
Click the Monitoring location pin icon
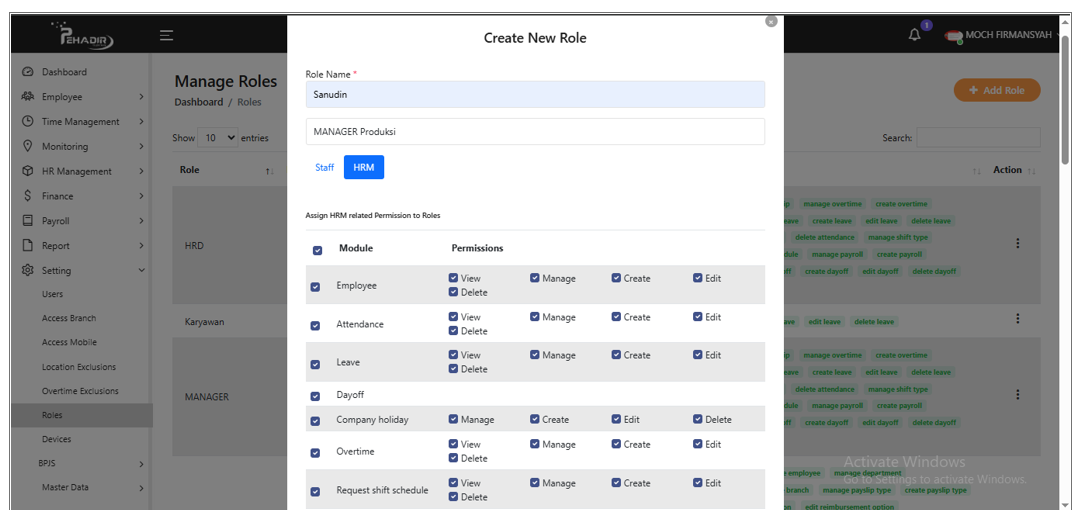click(x=28, y=146)
